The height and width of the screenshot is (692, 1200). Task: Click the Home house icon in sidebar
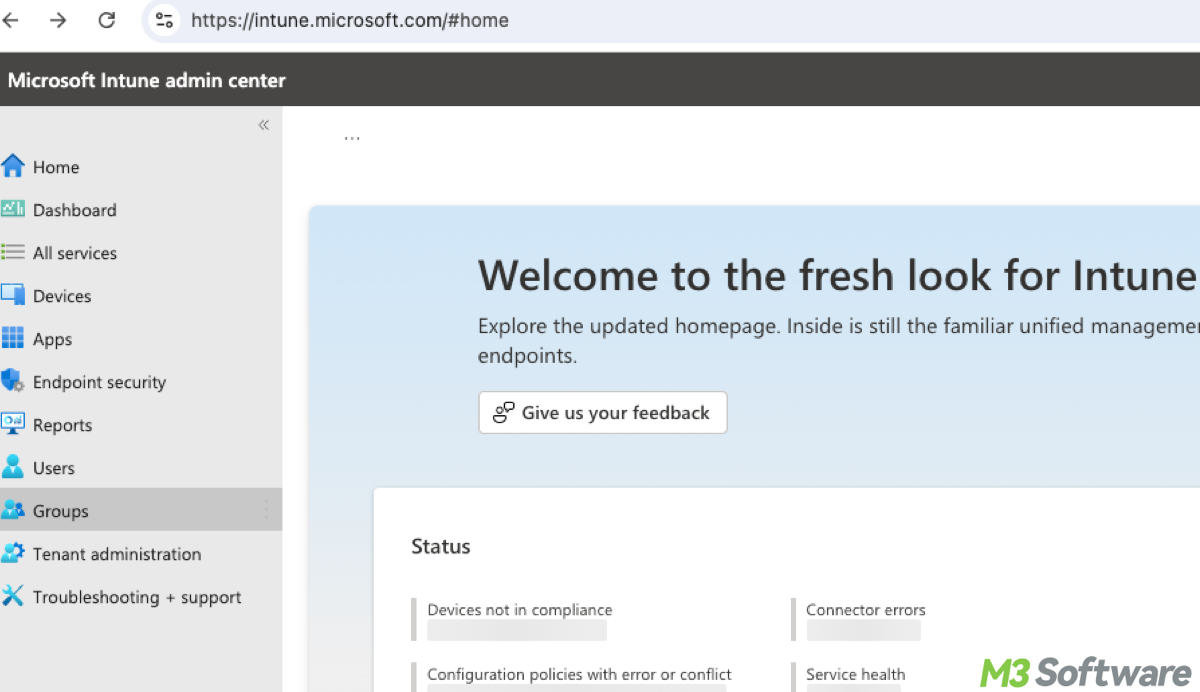point(13,166)
